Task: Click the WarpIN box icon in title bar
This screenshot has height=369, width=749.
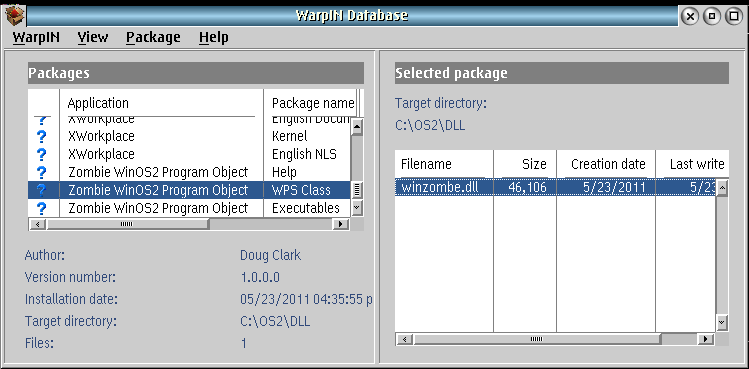Action: point(15,15)
